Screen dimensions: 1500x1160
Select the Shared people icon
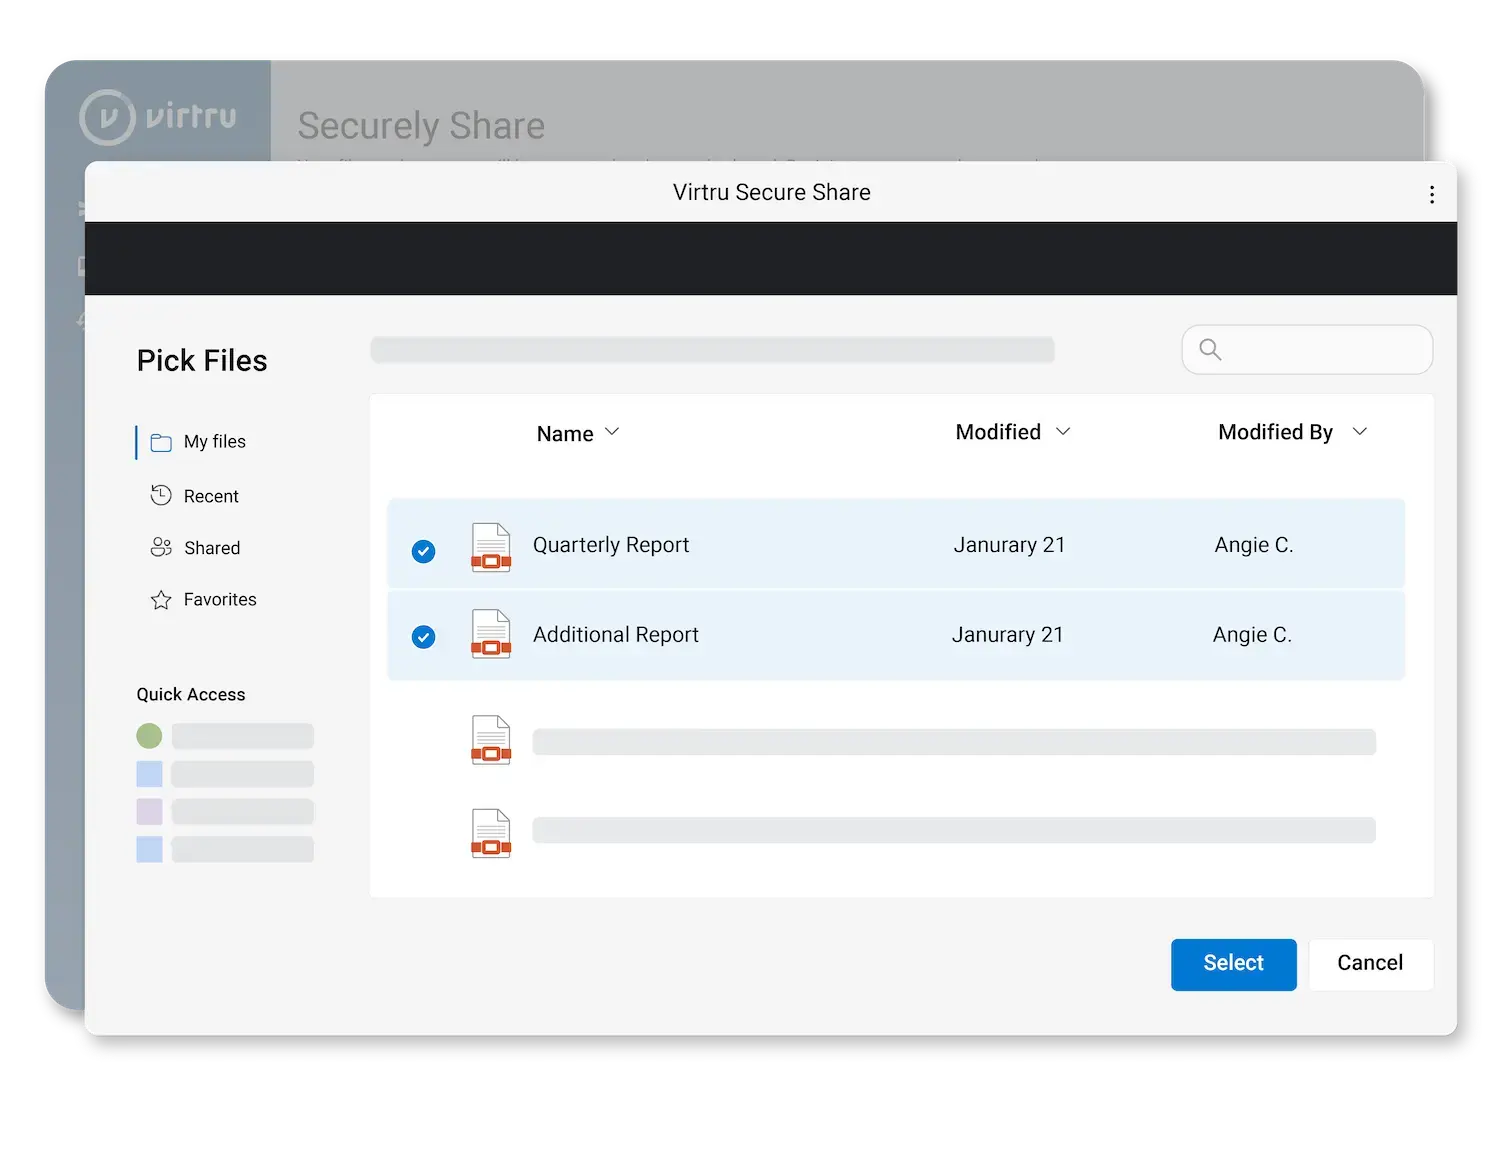tap(161, 547)
